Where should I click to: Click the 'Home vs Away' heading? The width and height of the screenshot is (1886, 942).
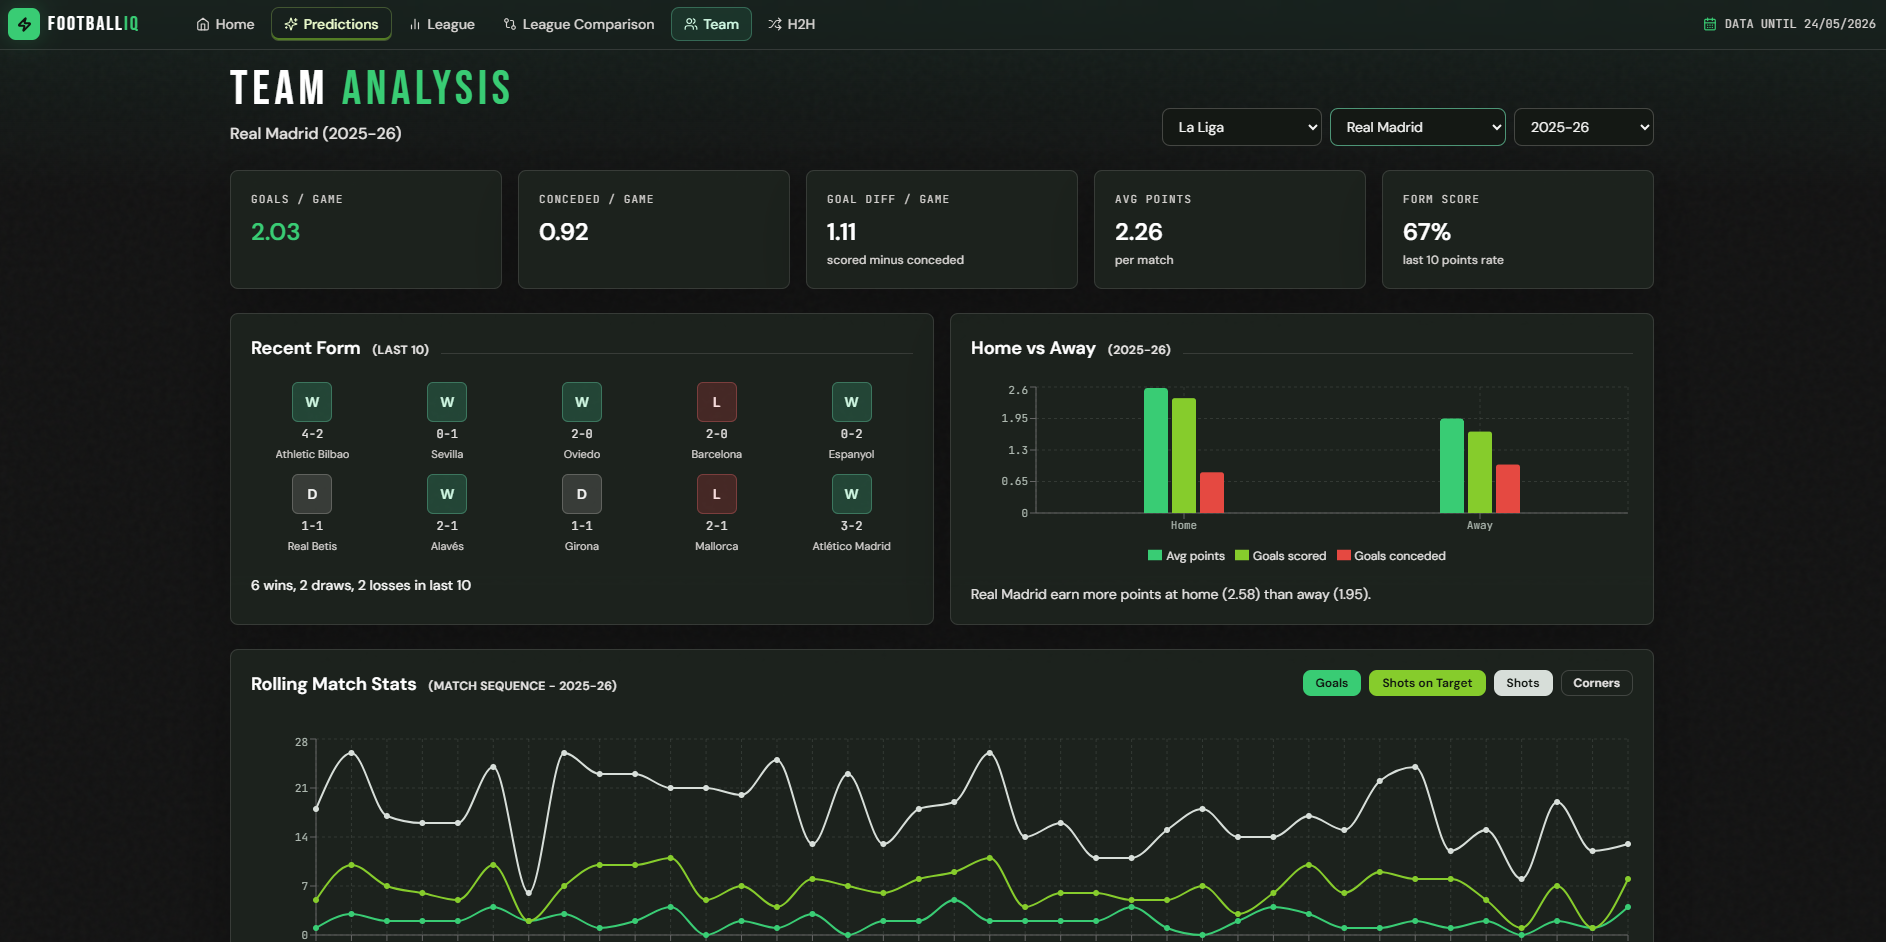pyautogui.click(x=1033, y=348)
